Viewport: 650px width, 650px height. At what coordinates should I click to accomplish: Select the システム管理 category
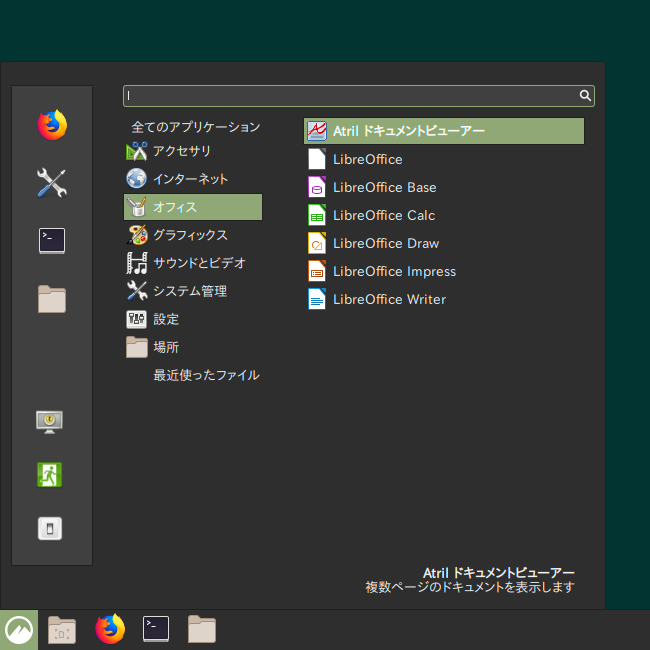[193, 291]
